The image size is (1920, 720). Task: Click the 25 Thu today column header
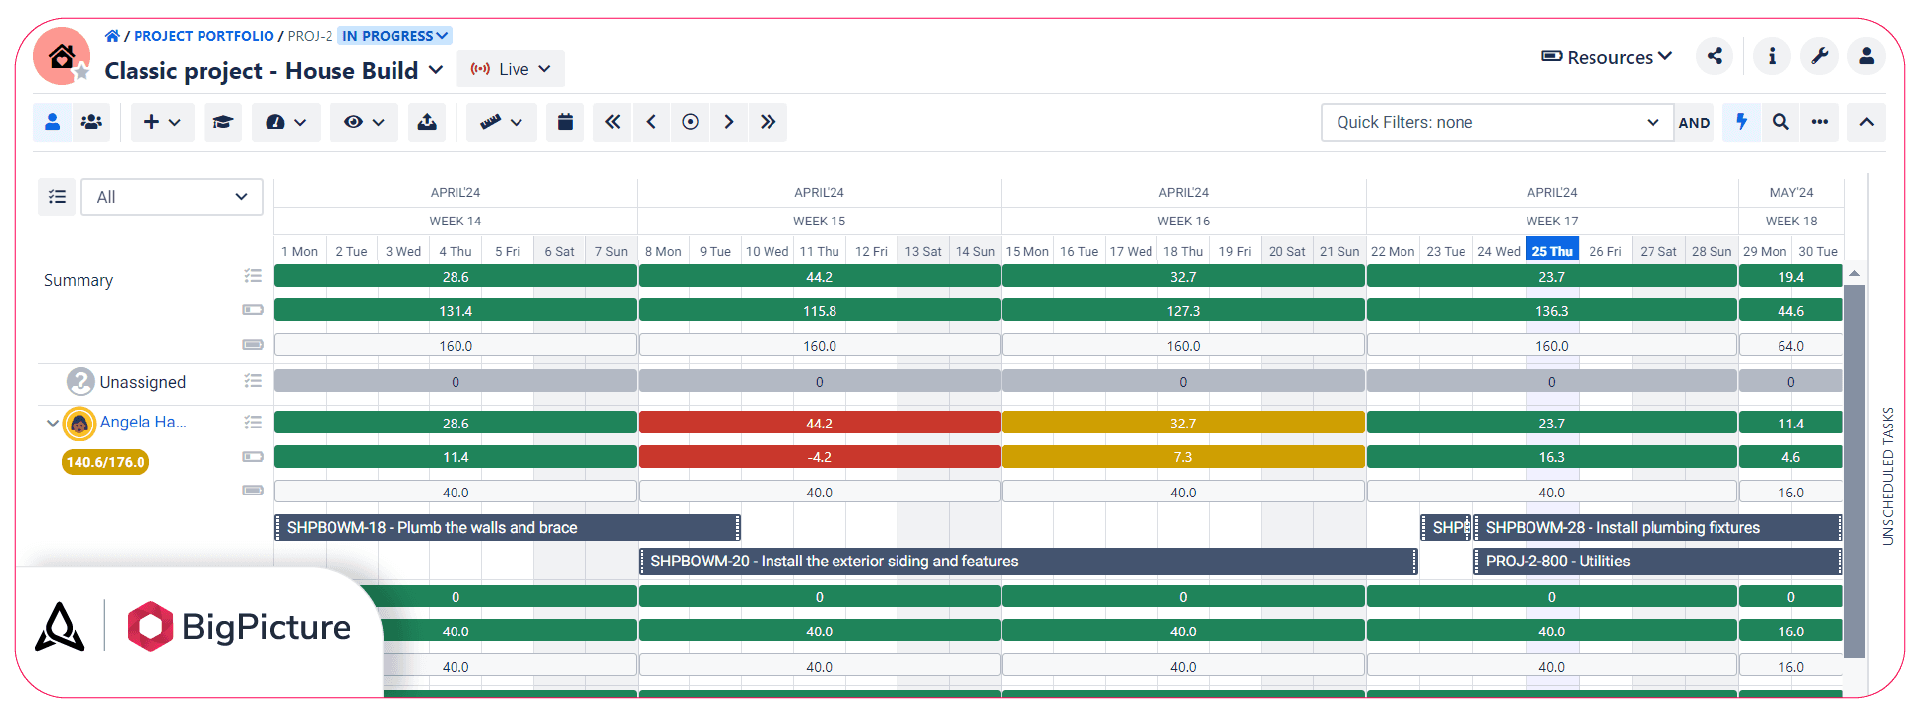tap(1552, 251)
